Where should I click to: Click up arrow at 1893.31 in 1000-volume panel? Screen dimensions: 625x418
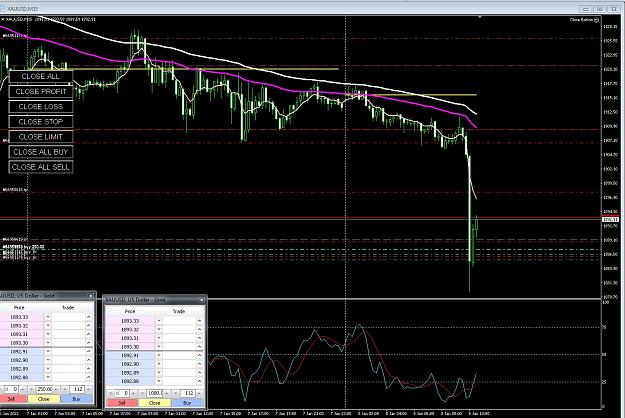(x=199, y=338)
